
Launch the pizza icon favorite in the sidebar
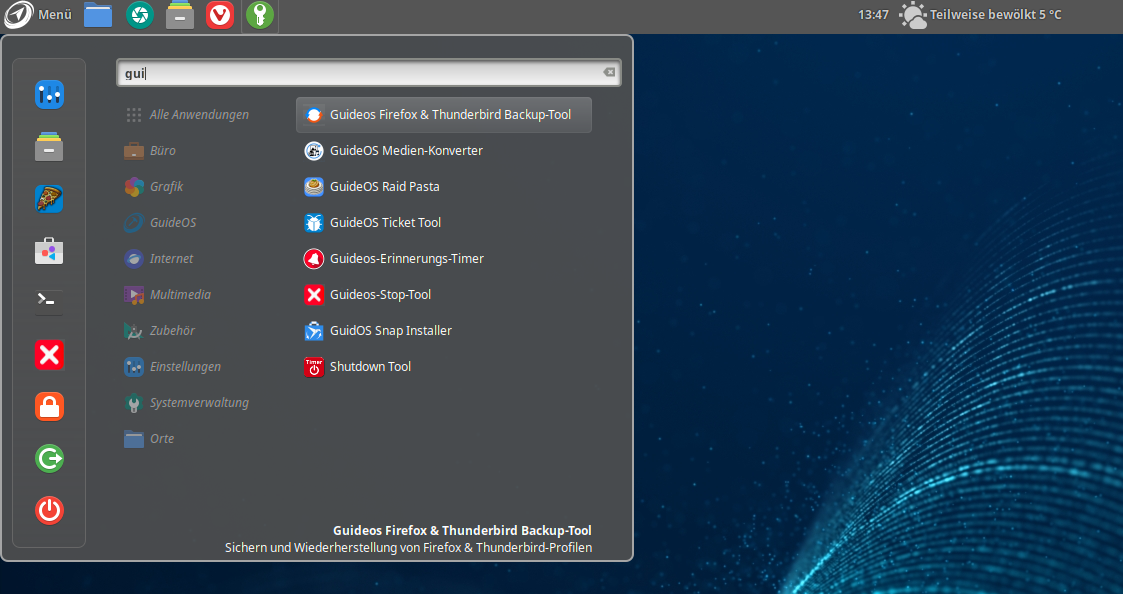click(x=49, y=198)
